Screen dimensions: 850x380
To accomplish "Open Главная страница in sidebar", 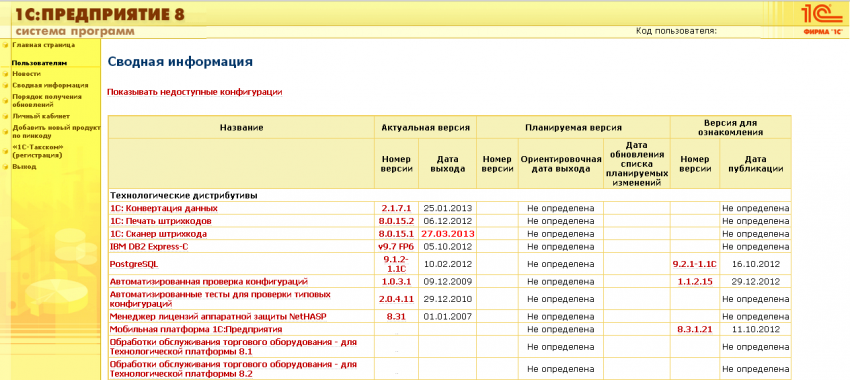I will 43,45.
